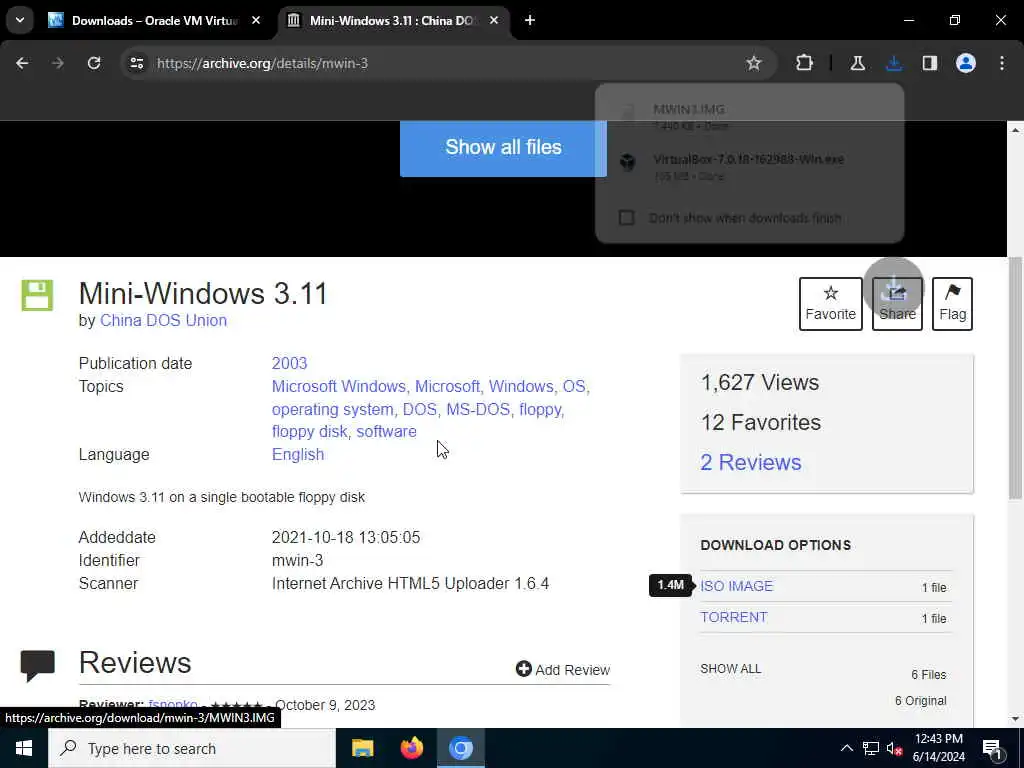Click the Show all files button
Image resolution: width=1024 pixels, height=768 pixels.
503,147
